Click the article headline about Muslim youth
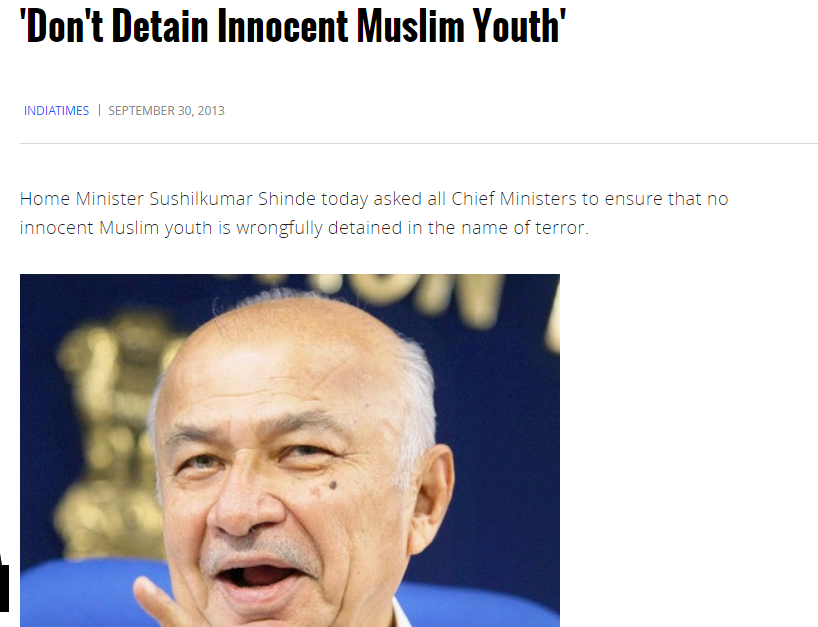 [293, 26]
